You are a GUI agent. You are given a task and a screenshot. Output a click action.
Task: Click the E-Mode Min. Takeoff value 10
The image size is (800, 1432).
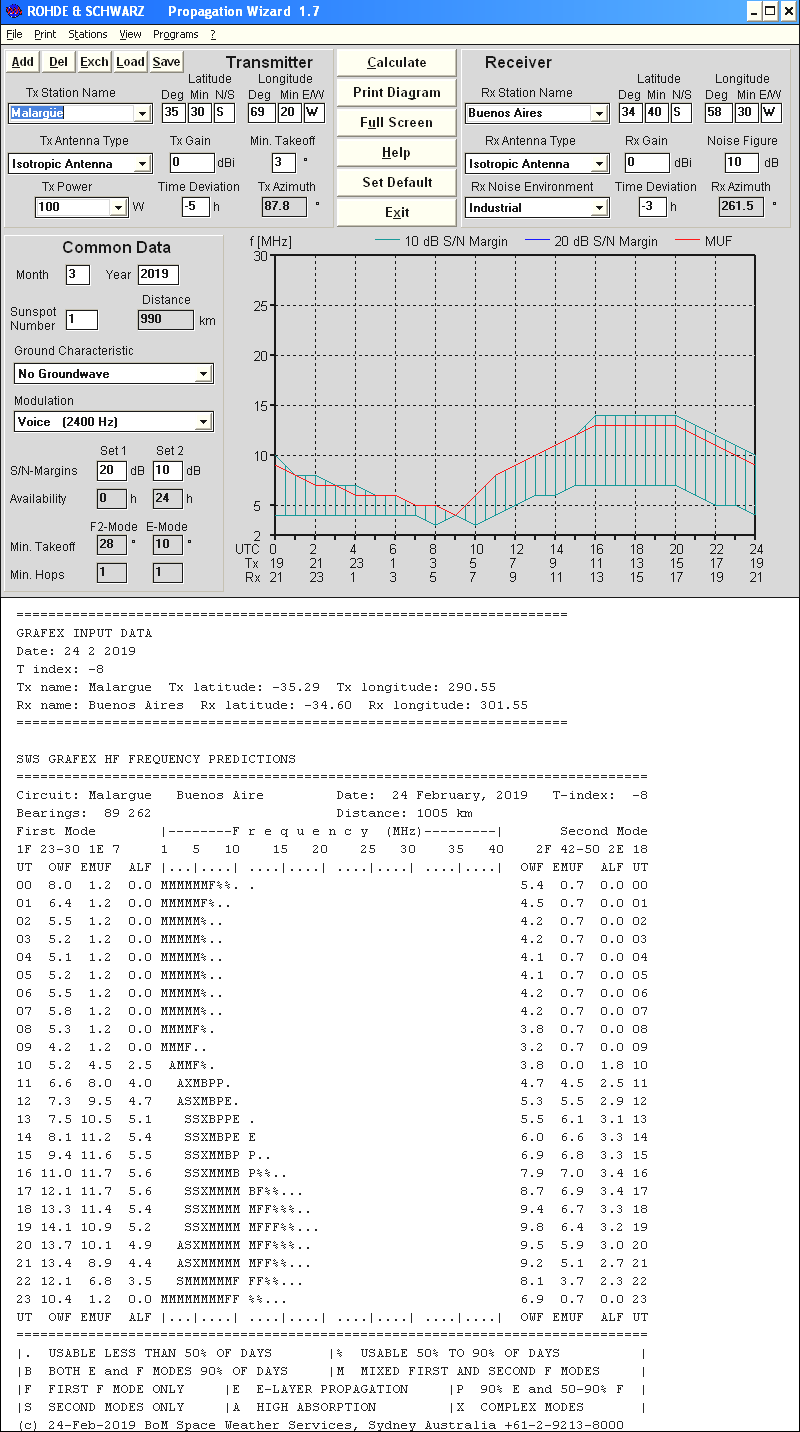tap(167, 545)
